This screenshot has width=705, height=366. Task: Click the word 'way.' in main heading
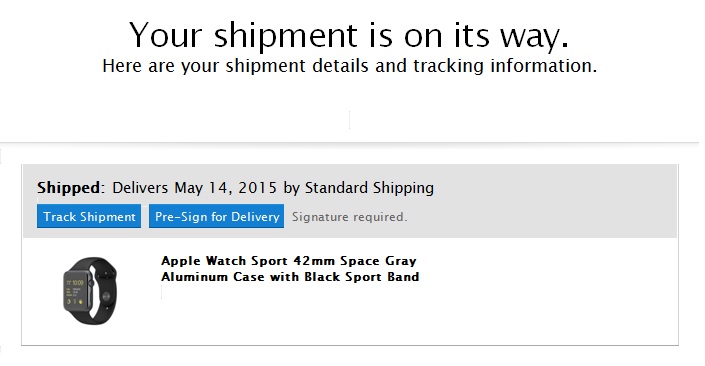pos(535,36)
